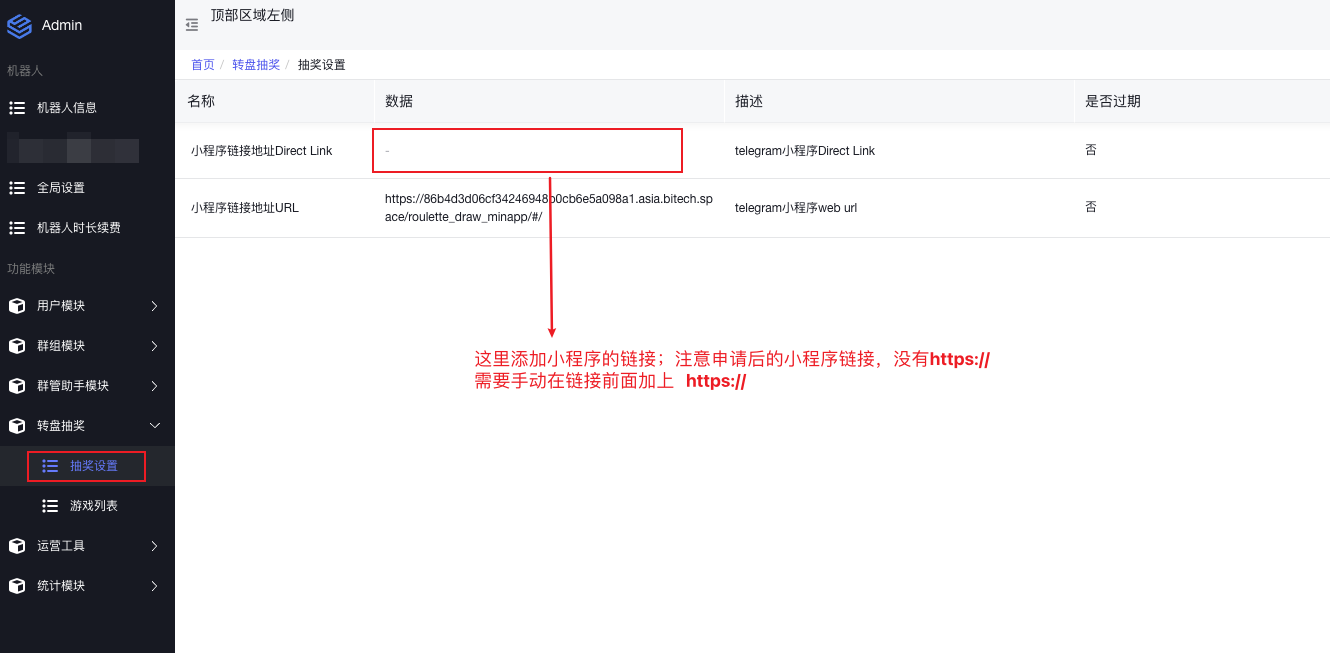This screenshot has height=653, width=1330.
Task: Click the 转盘抽奖 breadcrumb link
Action: (256, 65)
